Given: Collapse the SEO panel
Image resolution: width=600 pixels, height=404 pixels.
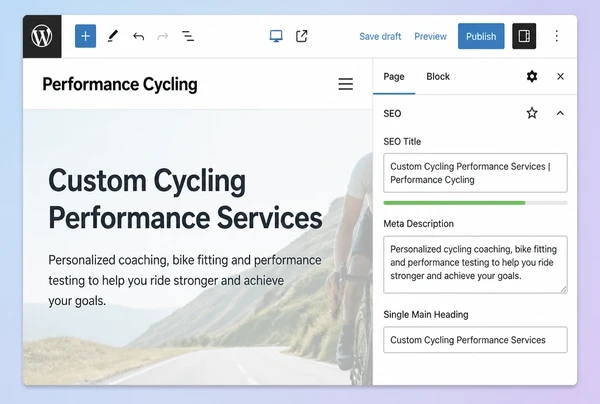Looking at the screenshot, I should (560, 113).
